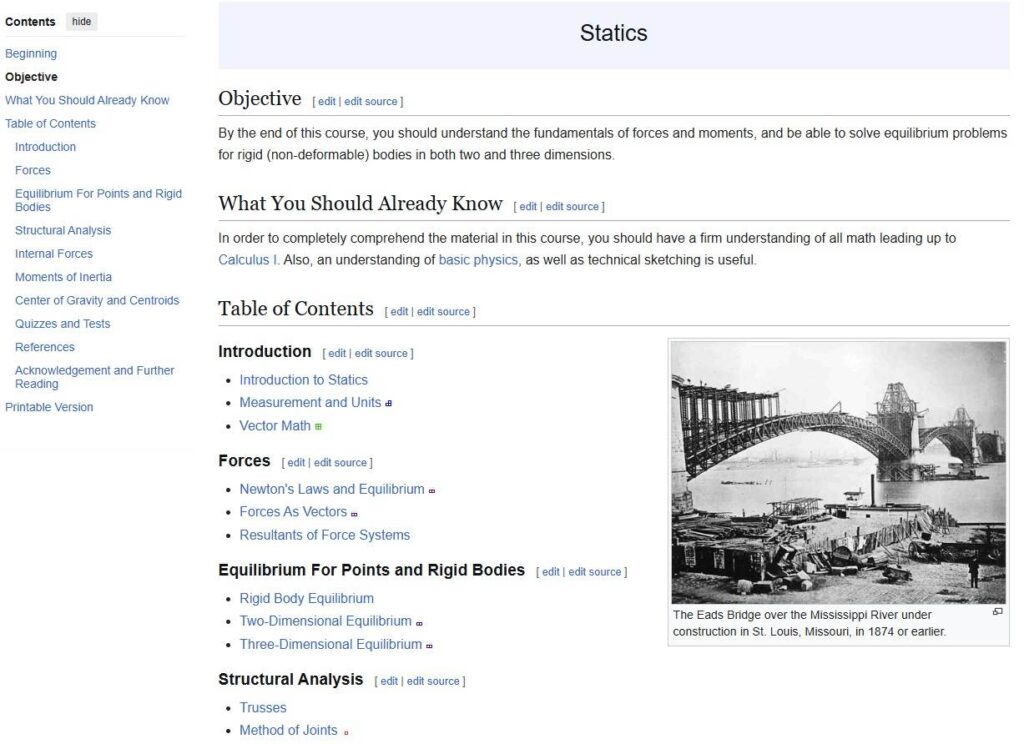Click the icon after Two-Dimensional Equilibrium
The image size is (1024, 744).
[x=418, y=621]
